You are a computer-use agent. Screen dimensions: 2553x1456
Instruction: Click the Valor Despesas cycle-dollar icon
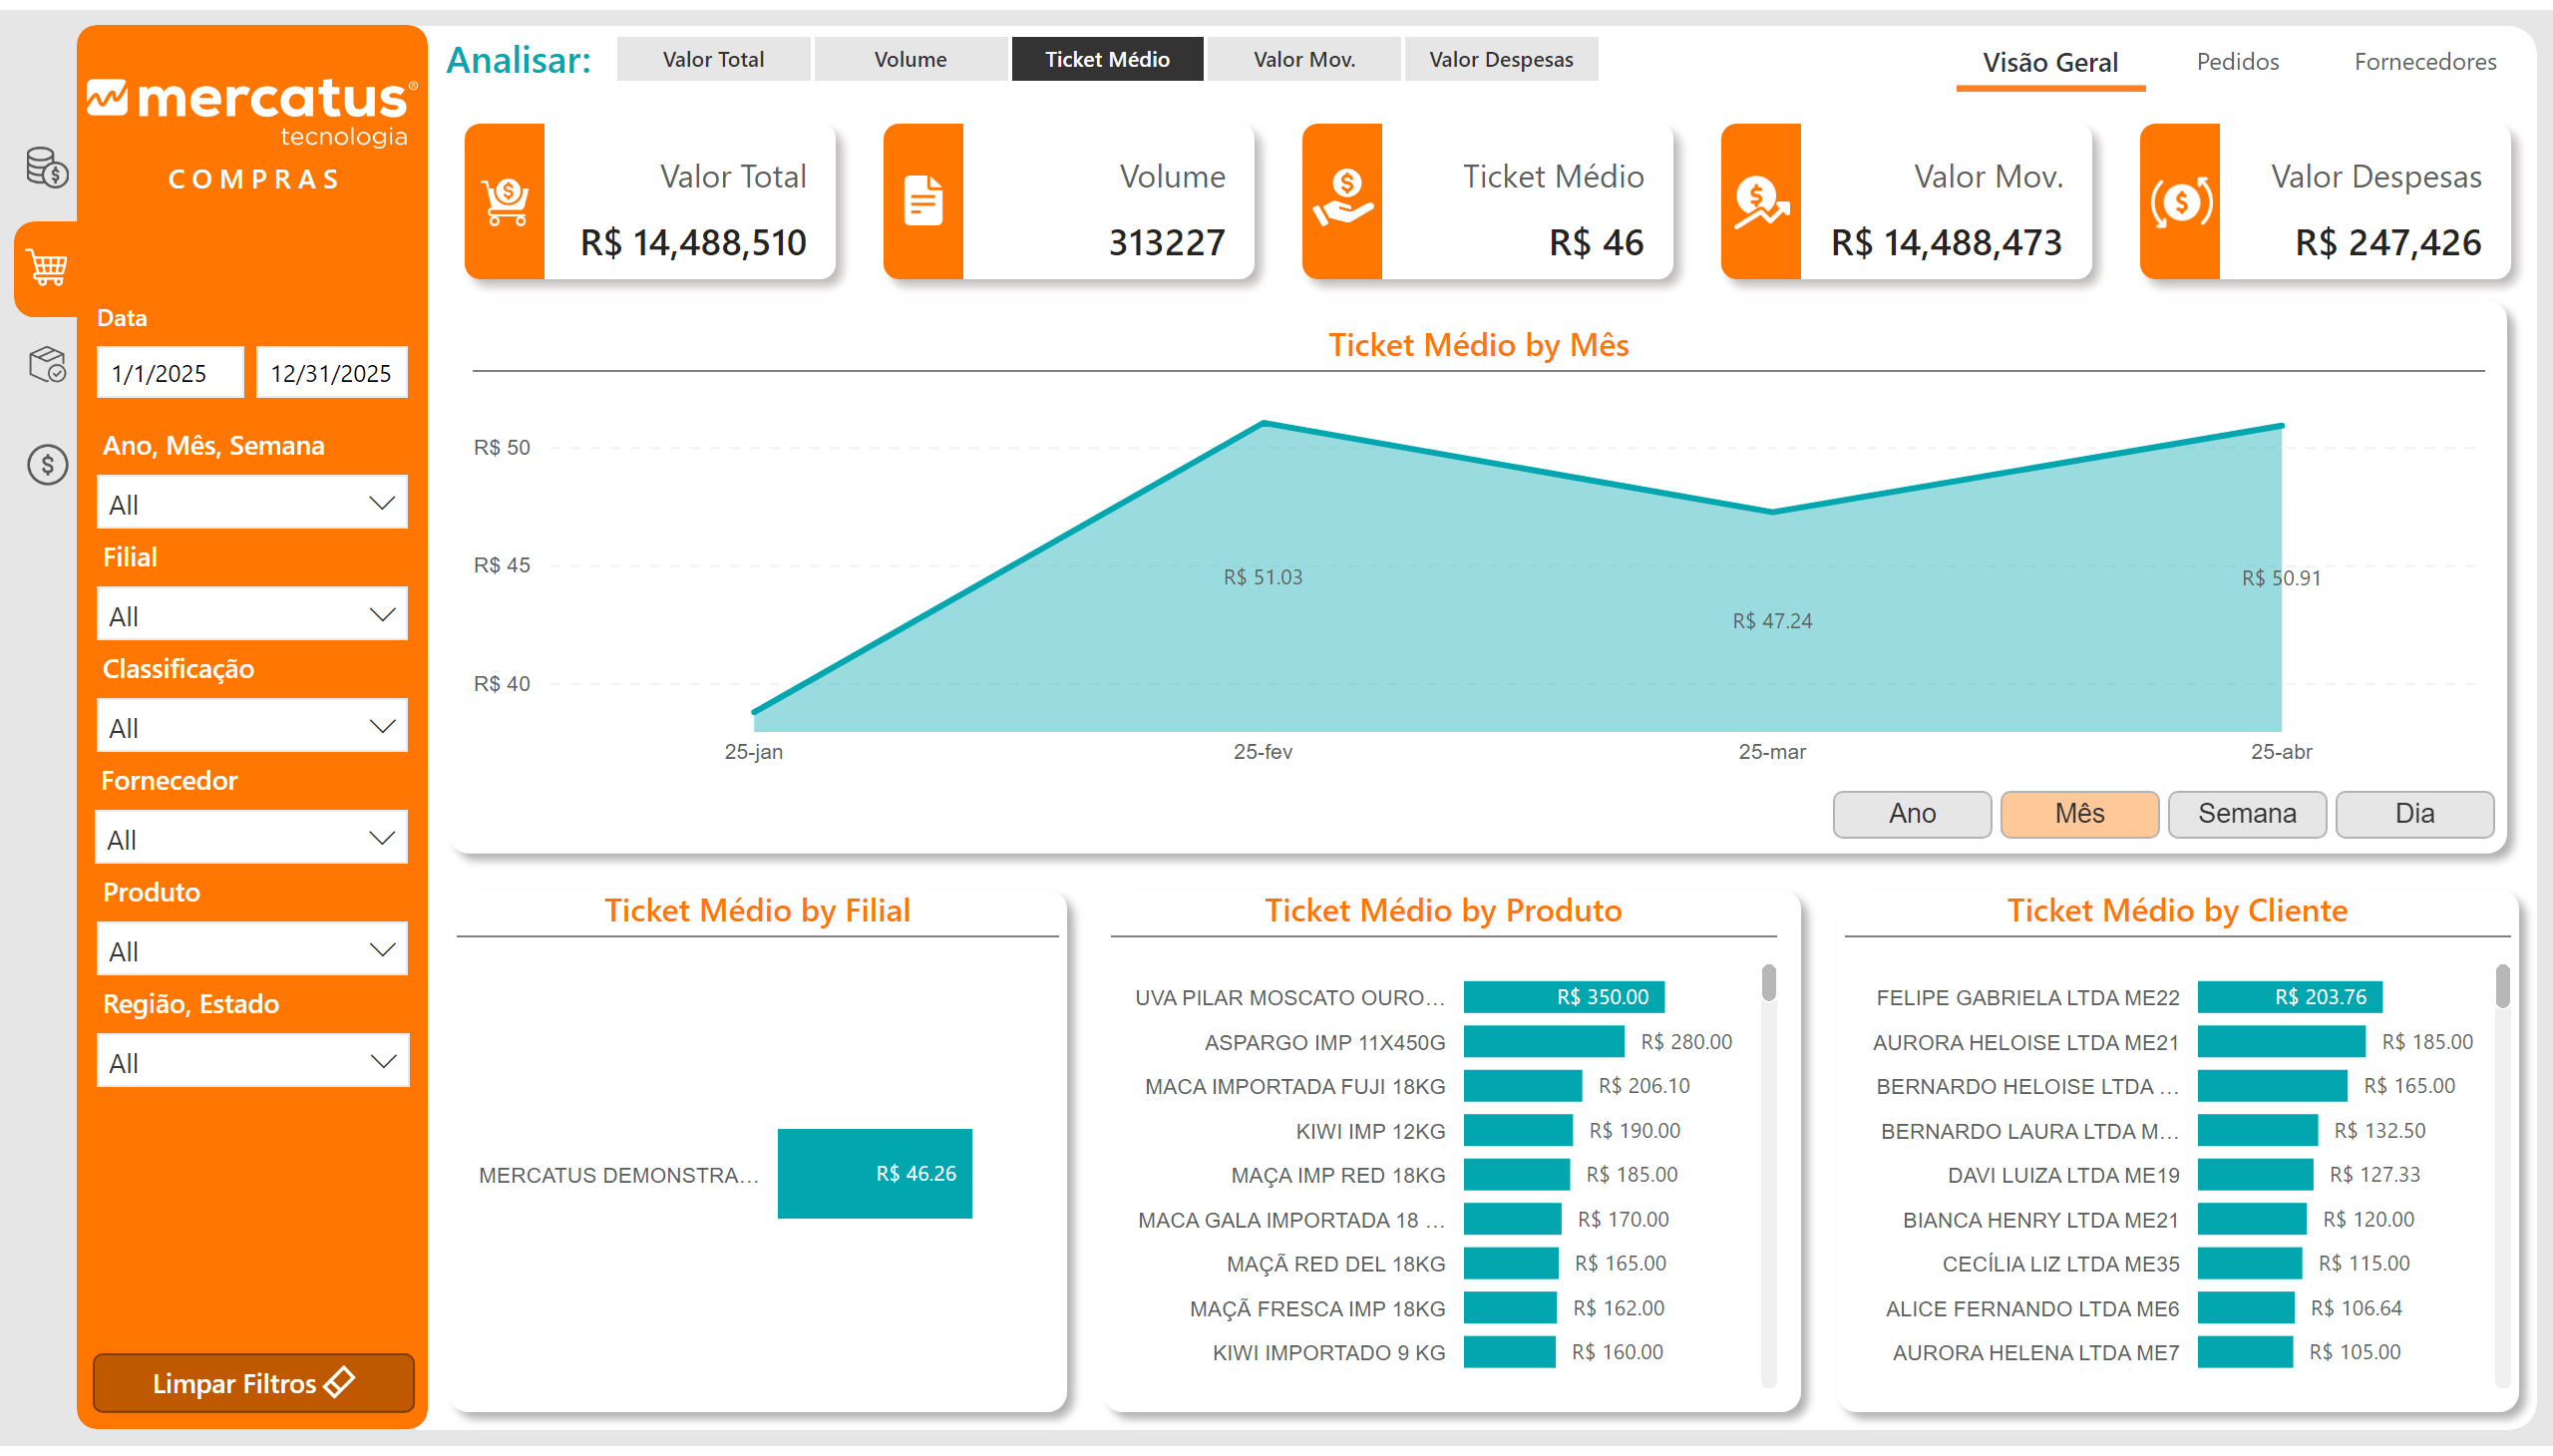(2180, 201)
